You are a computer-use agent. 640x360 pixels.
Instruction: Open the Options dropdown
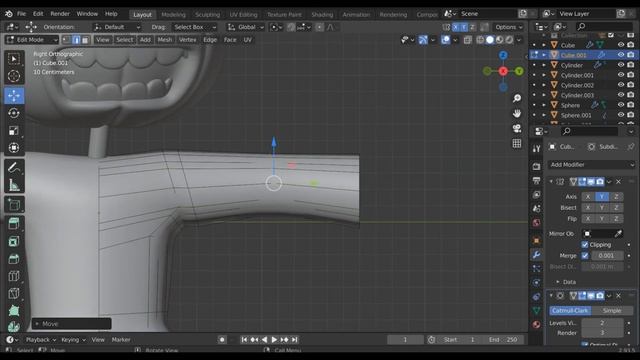click(x=508, y=27)
